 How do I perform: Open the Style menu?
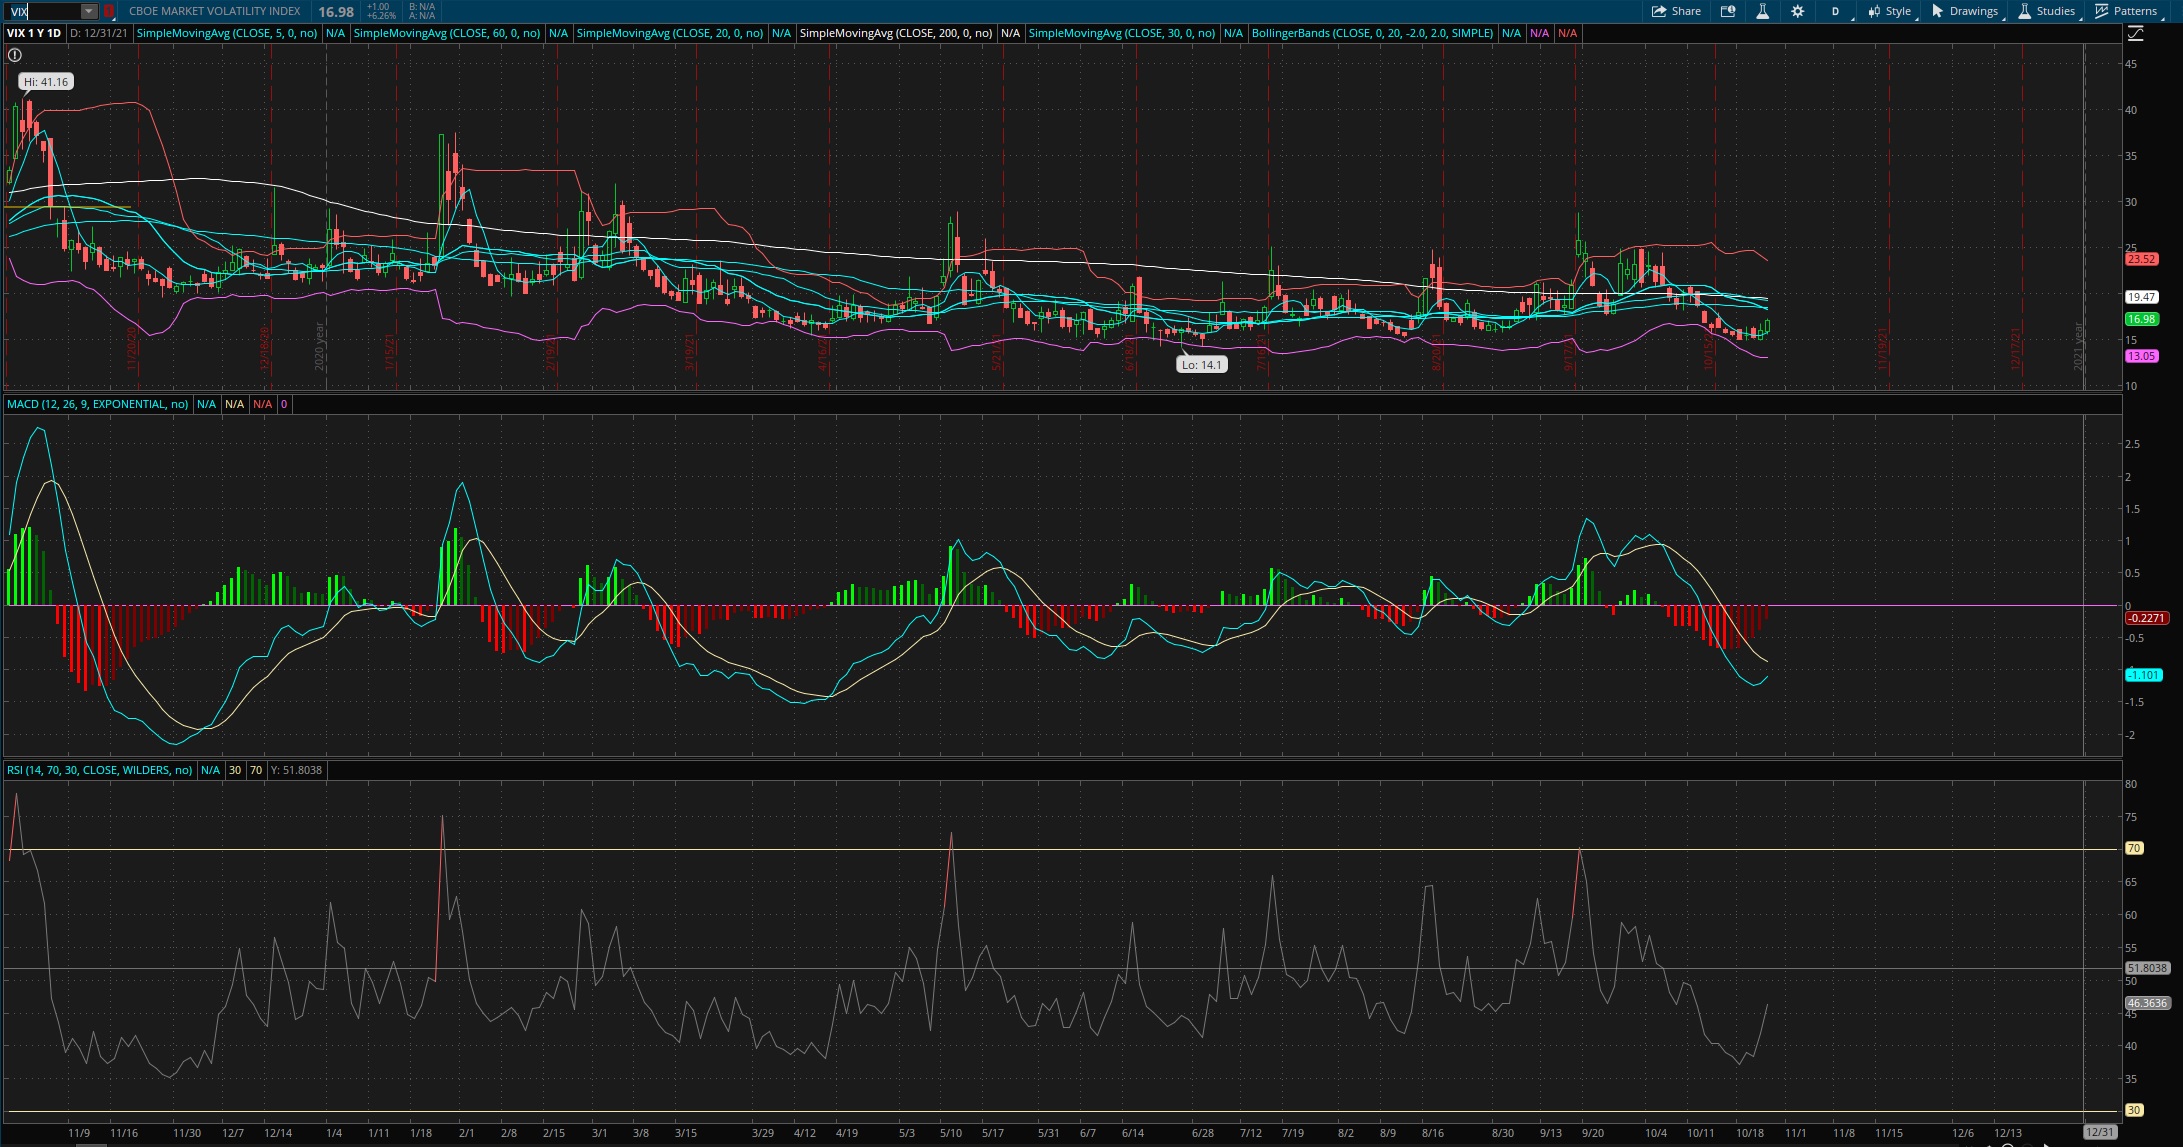(x=1890, y=11)
